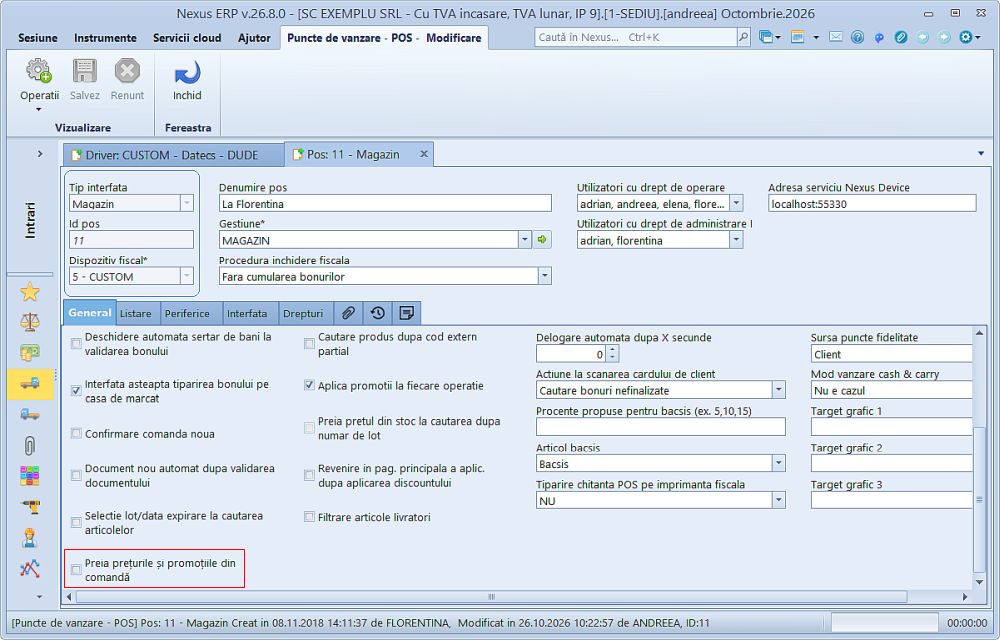Open the line chart sidebar icon

click(x=29, y=568)
